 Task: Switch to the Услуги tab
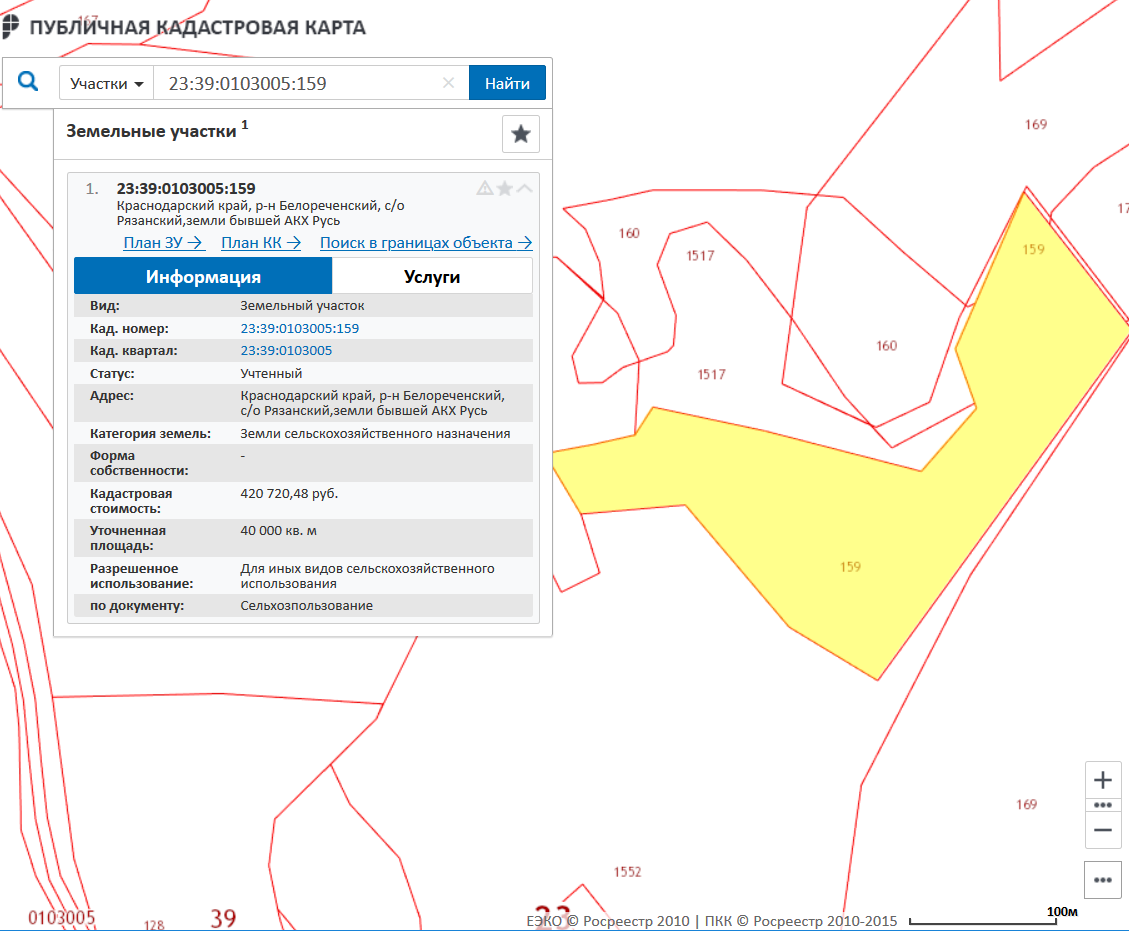point(432,276)
